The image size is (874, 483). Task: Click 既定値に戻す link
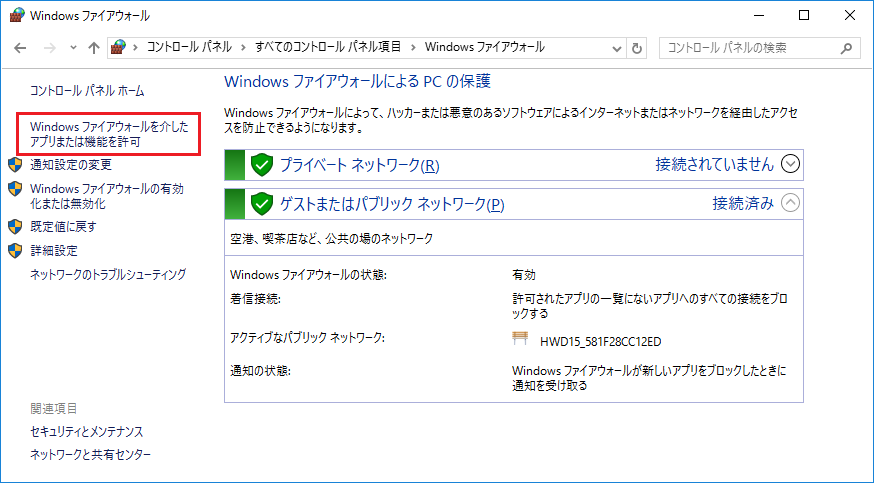[63, 227]
